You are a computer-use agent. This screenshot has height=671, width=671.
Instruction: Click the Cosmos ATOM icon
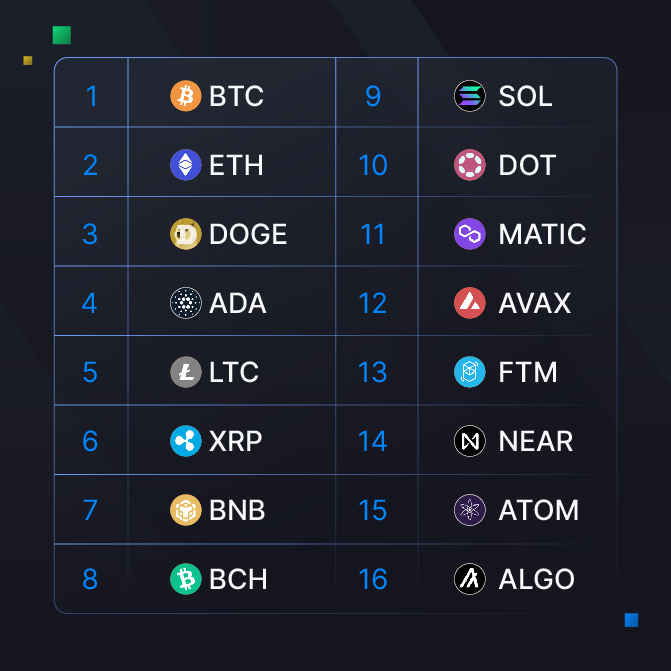tap(469, 510)
